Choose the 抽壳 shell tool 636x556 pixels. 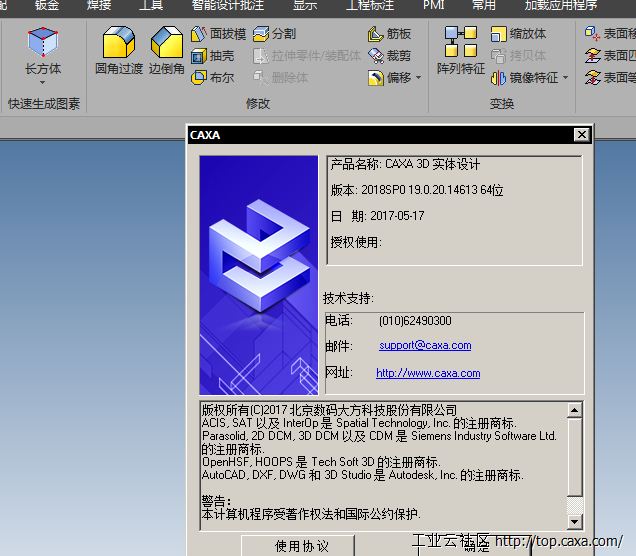tap(213, 56)
